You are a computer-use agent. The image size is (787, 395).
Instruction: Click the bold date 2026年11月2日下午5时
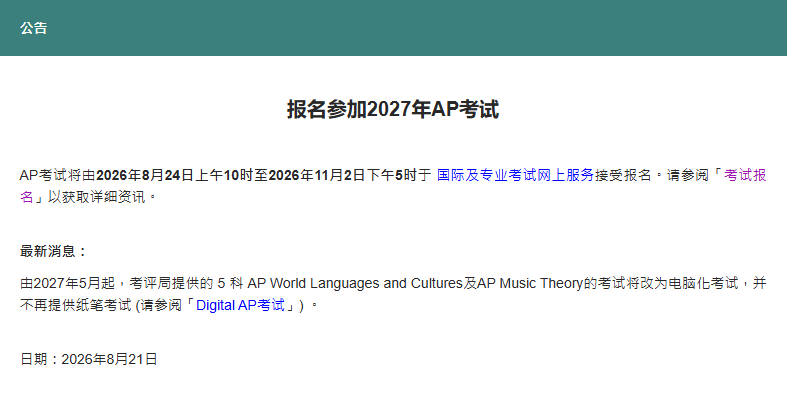click(344, 175)
